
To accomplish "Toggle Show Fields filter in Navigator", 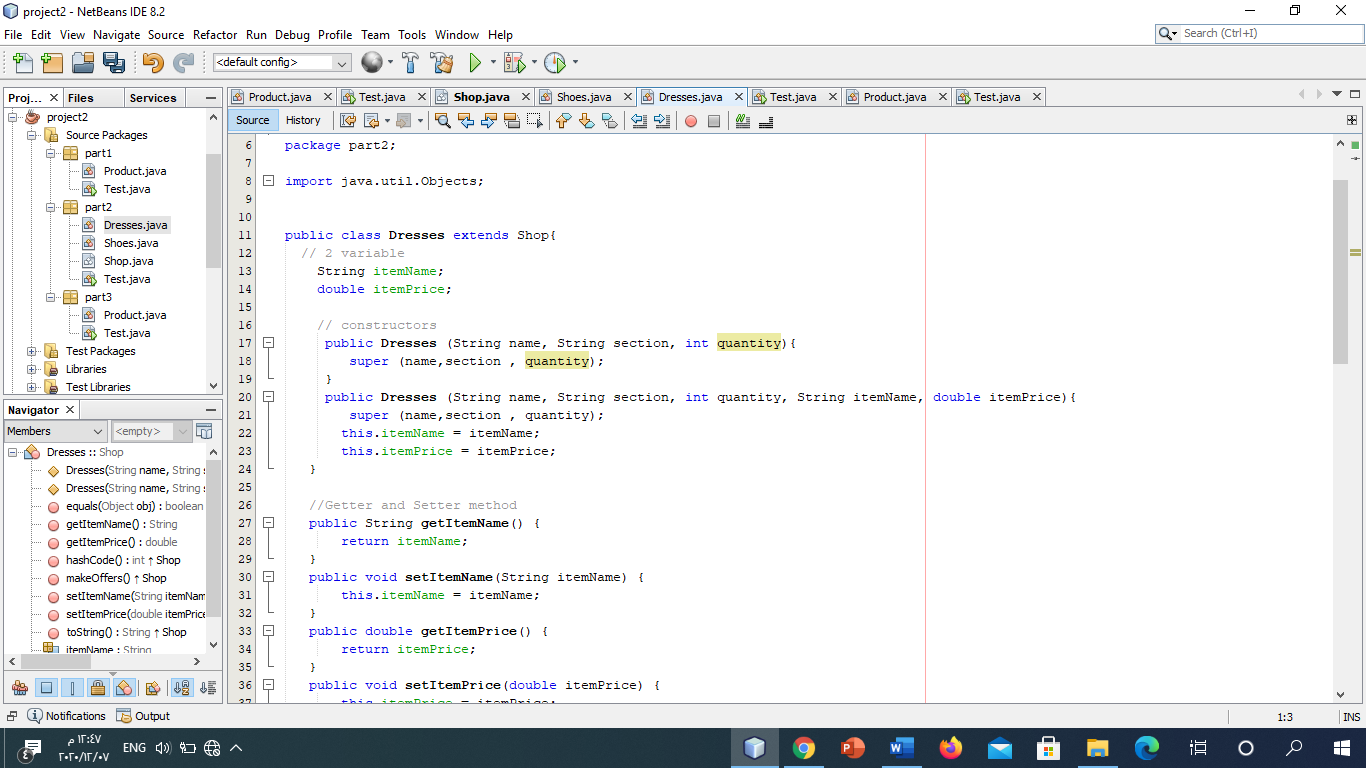I will (46, 688).
